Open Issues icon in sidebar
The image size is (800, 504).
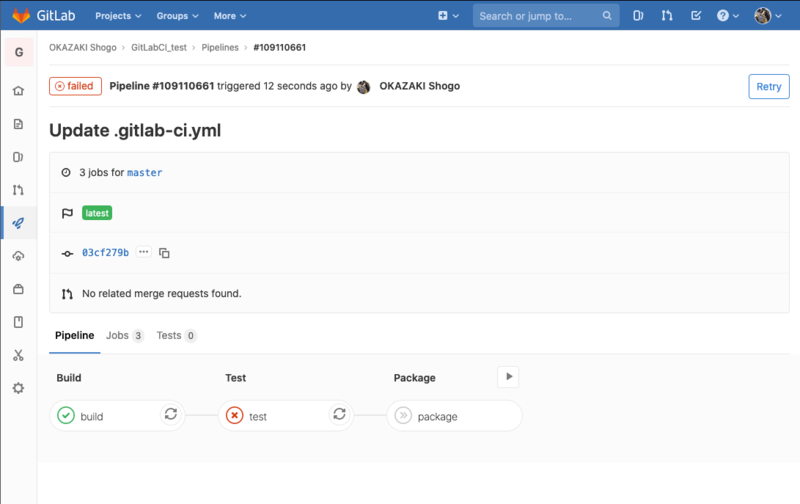pos(18,157)
